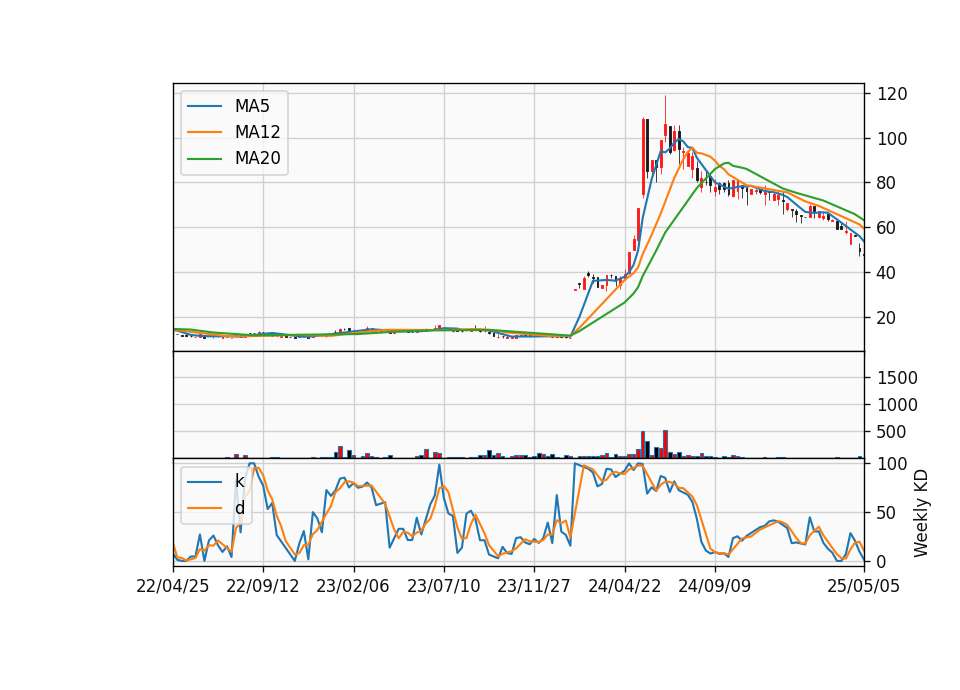
Task: Click the green MA20 line peak near 90
Action: 727,163
